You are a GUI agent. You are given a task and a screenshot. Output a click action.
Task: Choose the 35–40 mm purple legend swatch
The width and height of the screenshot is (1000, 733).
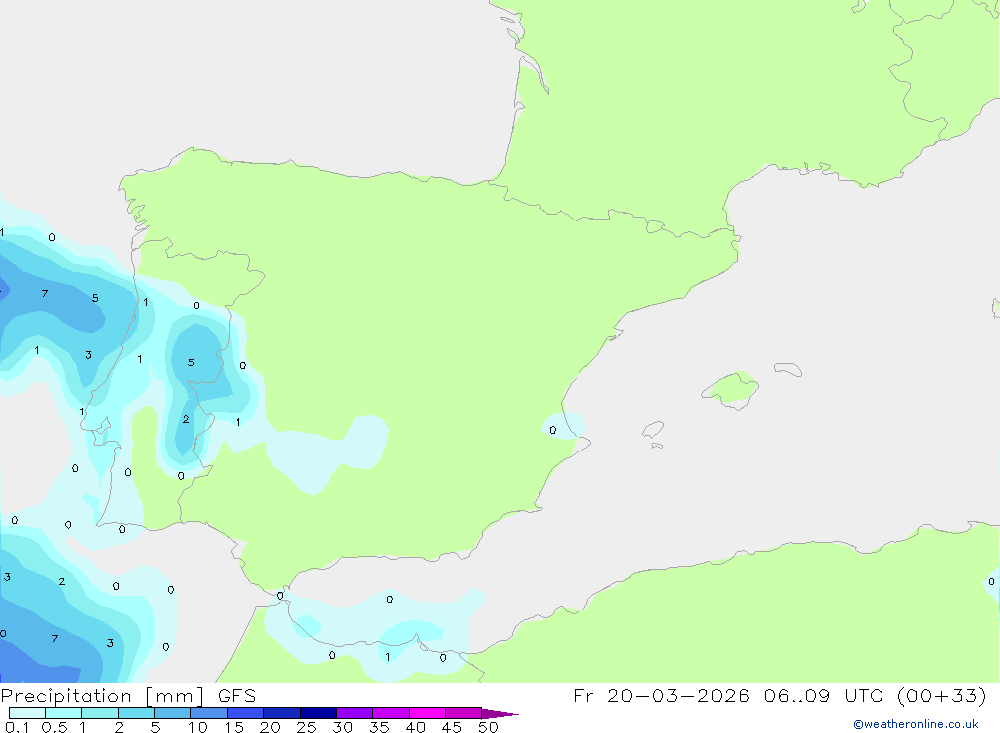click(391, 713)
